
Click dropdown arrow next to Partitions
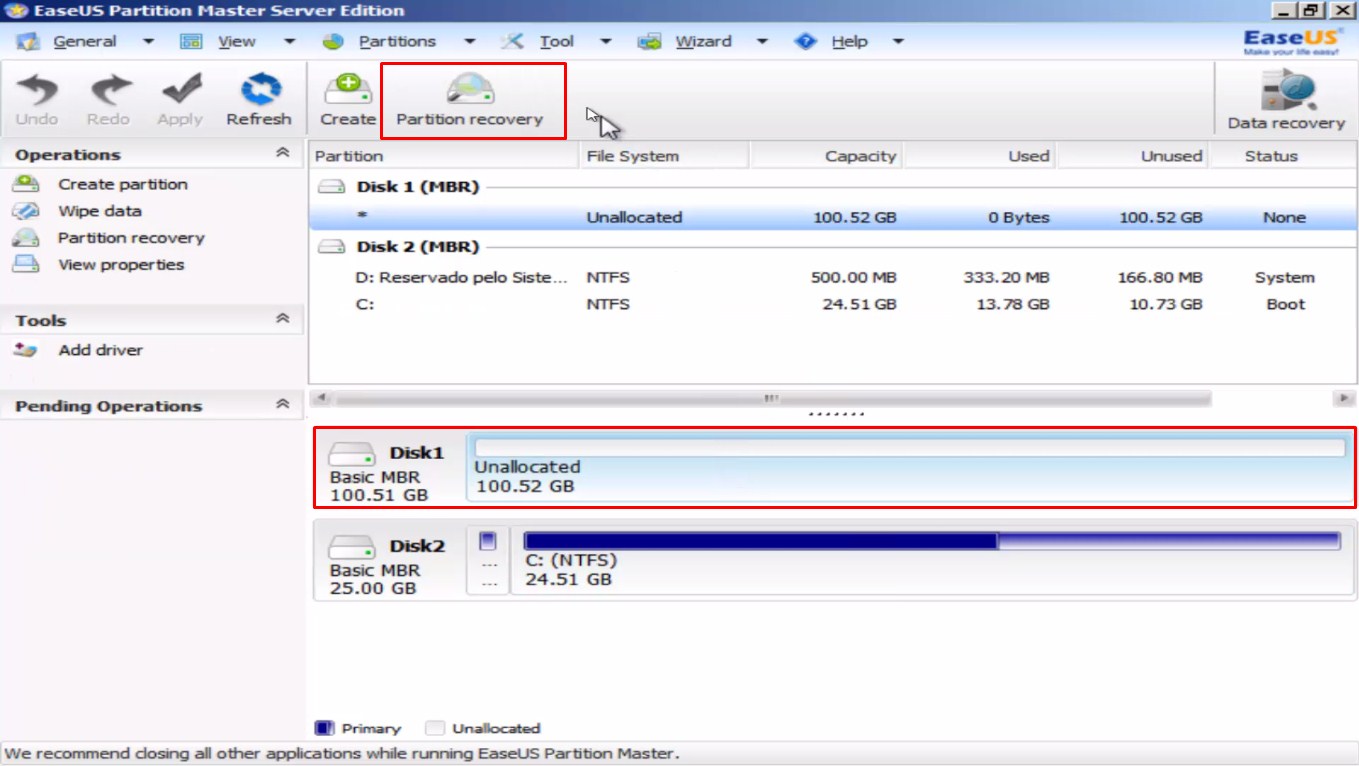[x=469, y=42]
